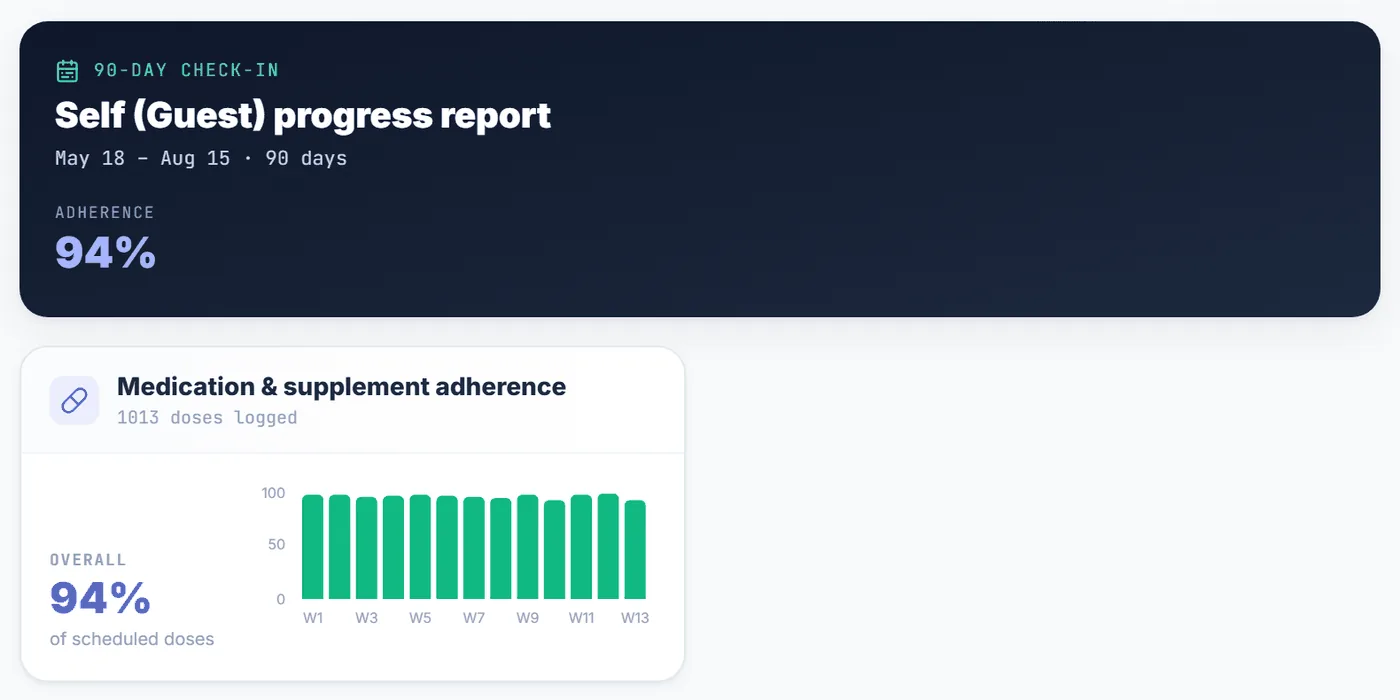Click the 94% value in the dark header
The image size is (1400, 700).
tap(105, 251)
